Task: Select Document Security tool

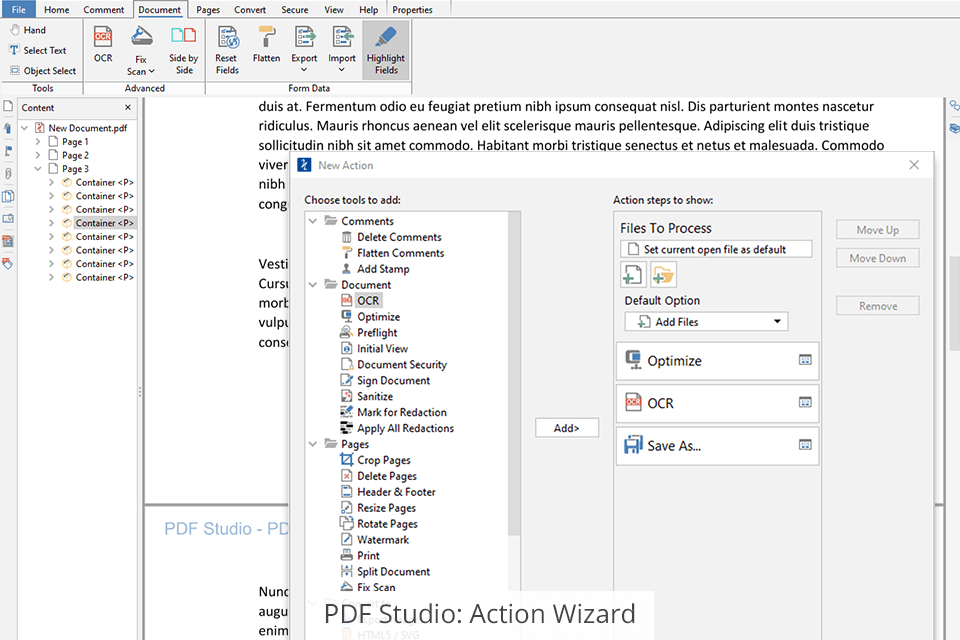Action: pos(394,364)
